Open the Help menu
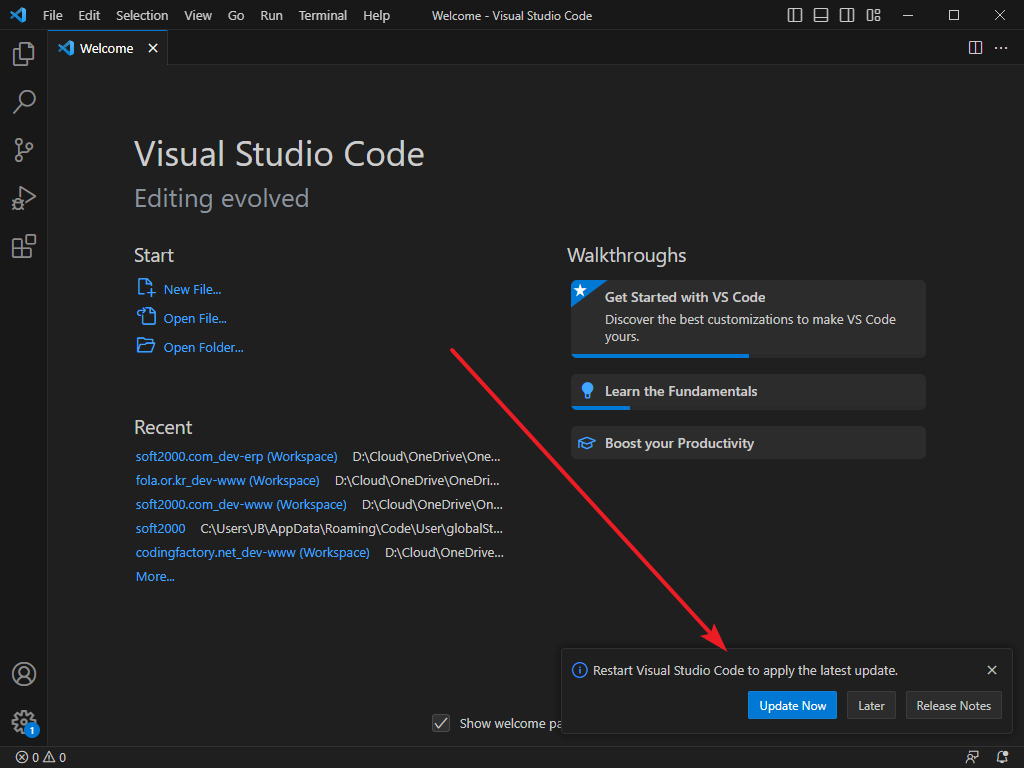The width and height of the screenshot is (1024, 768). tap(376, 16)
